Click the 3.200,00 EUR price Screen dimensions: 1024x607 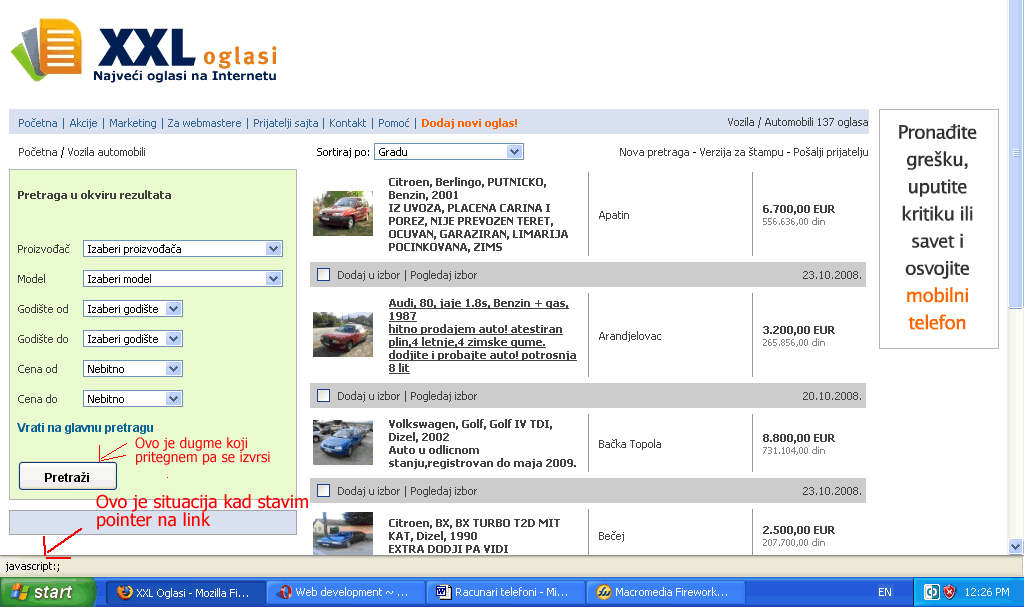(x=799, y=330)
